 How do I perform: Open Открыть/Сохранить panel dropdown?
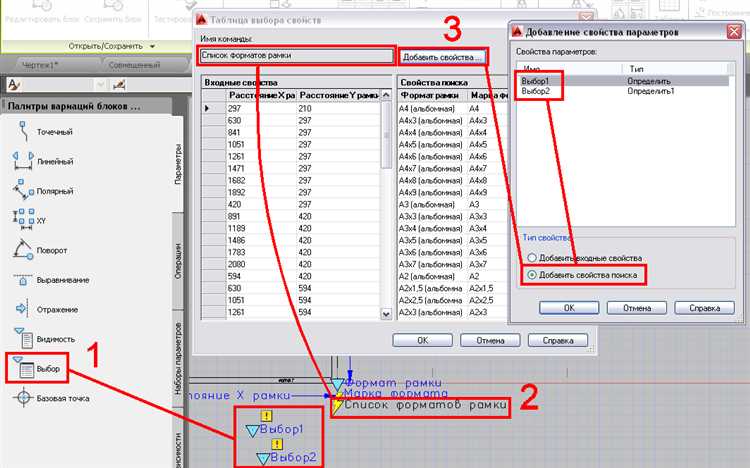pyautogui.click(x=112, y=46)
